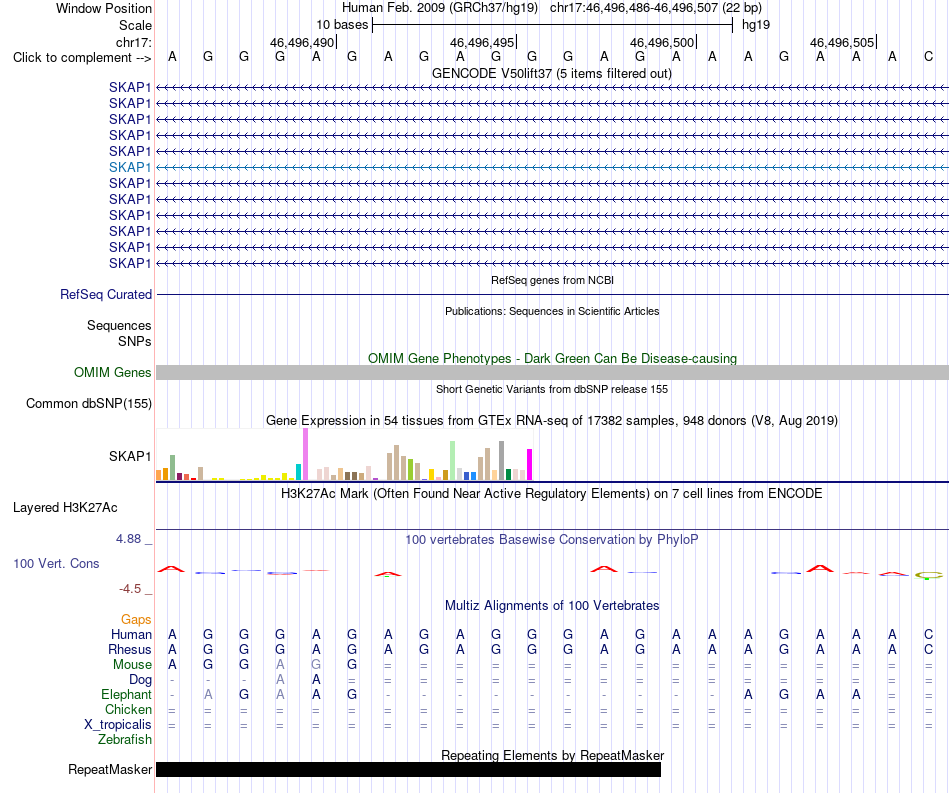950x793 pixels.
Task: Select the 'Elephant' alignment row label
Action: click(126, 694)
